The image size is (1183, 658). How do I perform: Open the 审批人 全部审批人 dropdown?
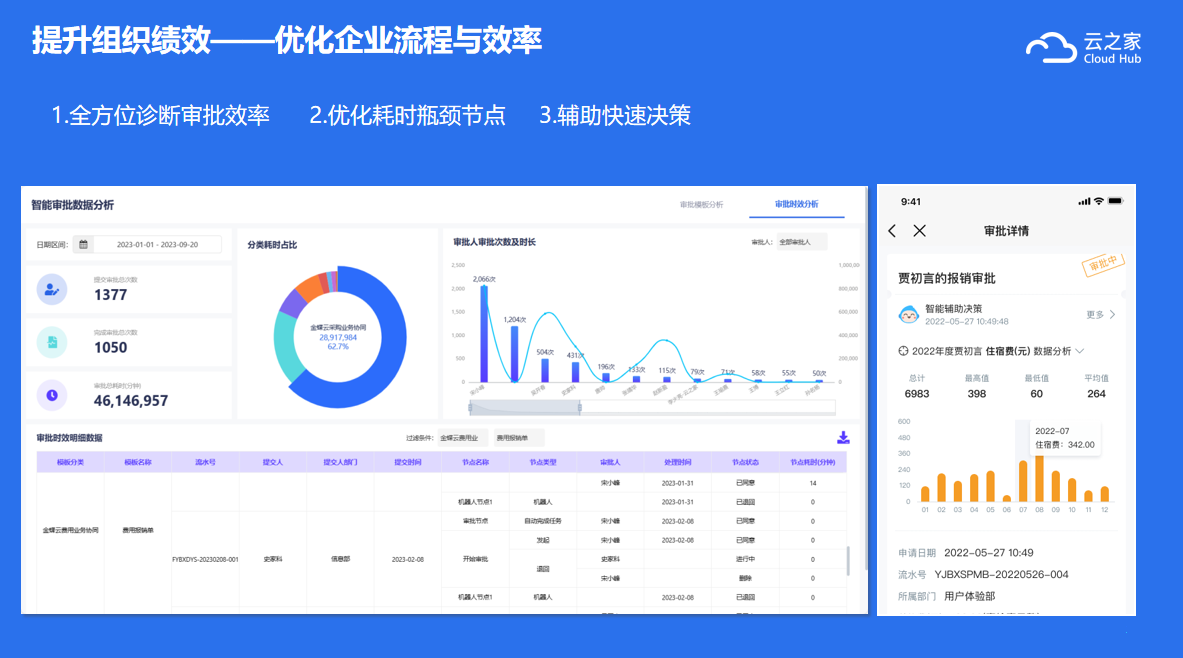[x=802, y=242]
